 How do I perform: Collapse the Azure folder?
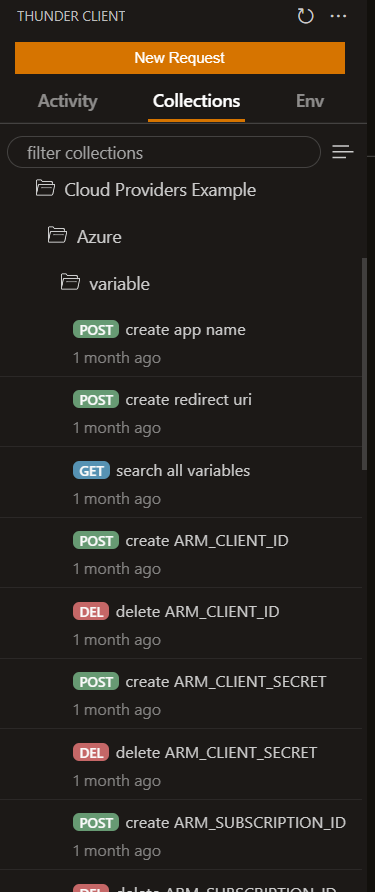pos(99,237)
